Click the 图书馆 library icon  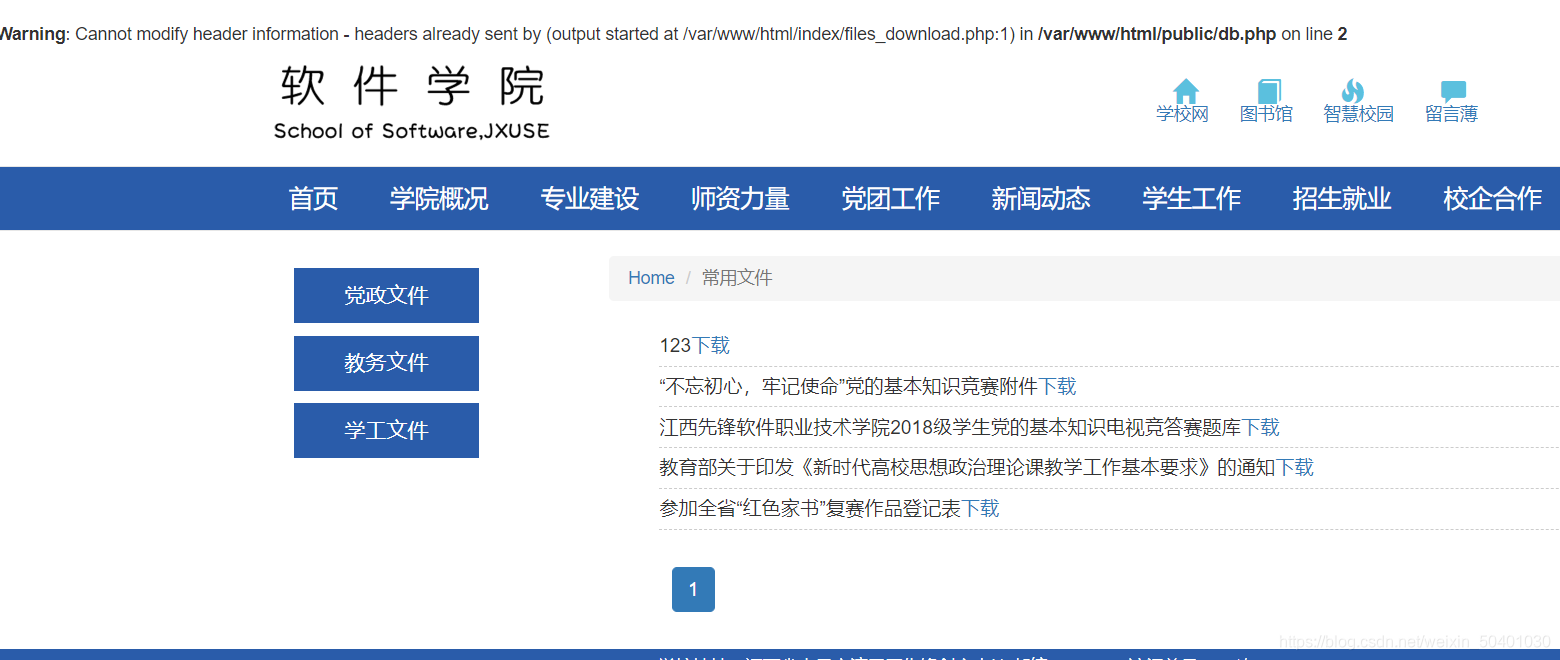tap(1266, 96)
